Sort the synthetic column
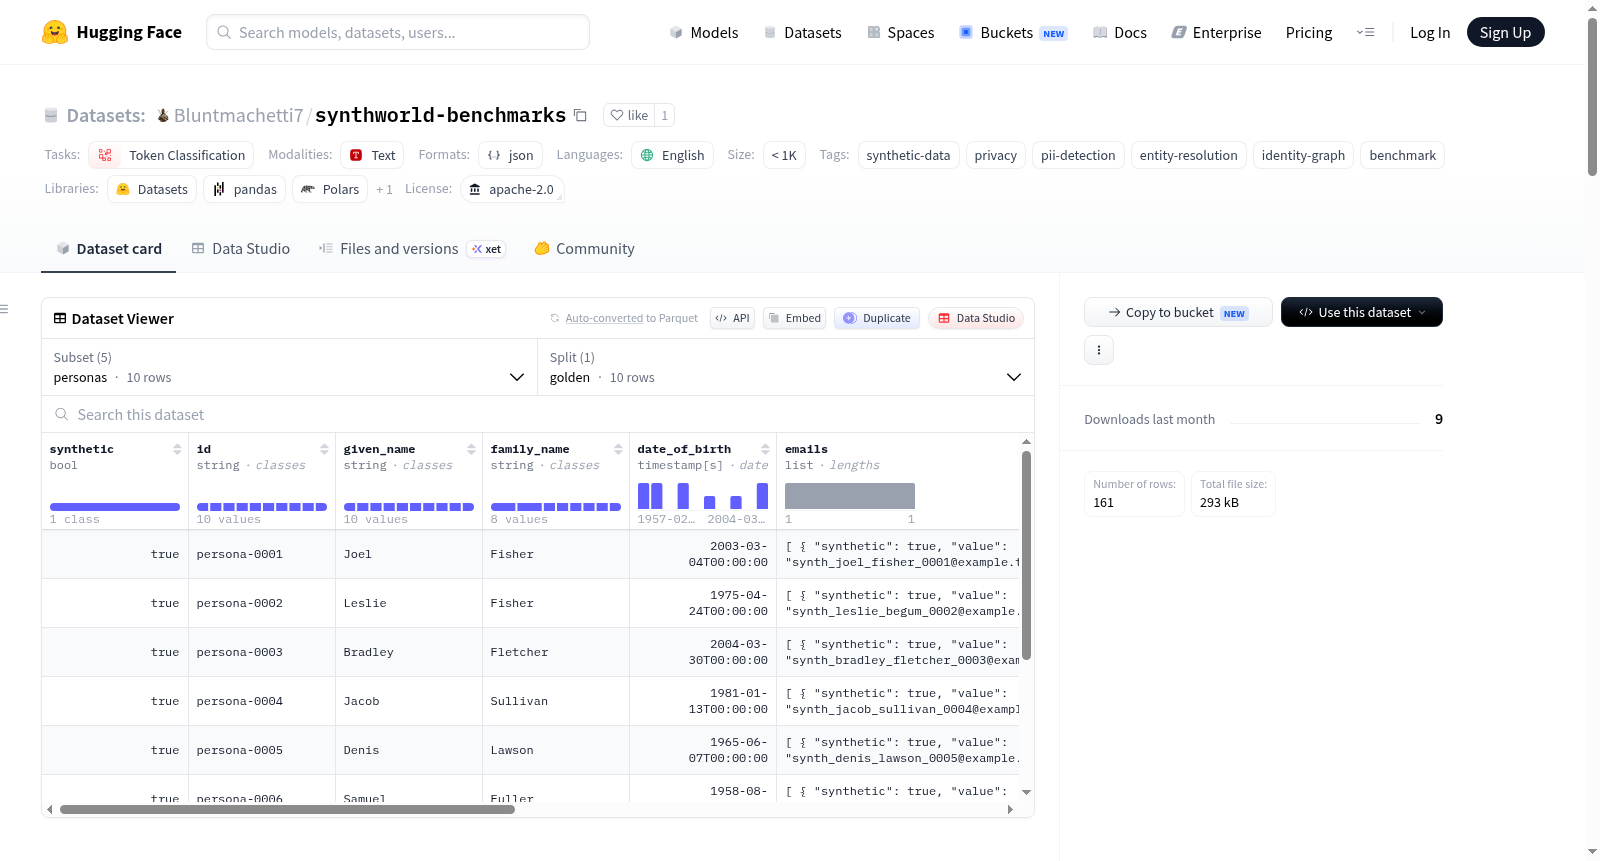 click(x=177, y=449)
